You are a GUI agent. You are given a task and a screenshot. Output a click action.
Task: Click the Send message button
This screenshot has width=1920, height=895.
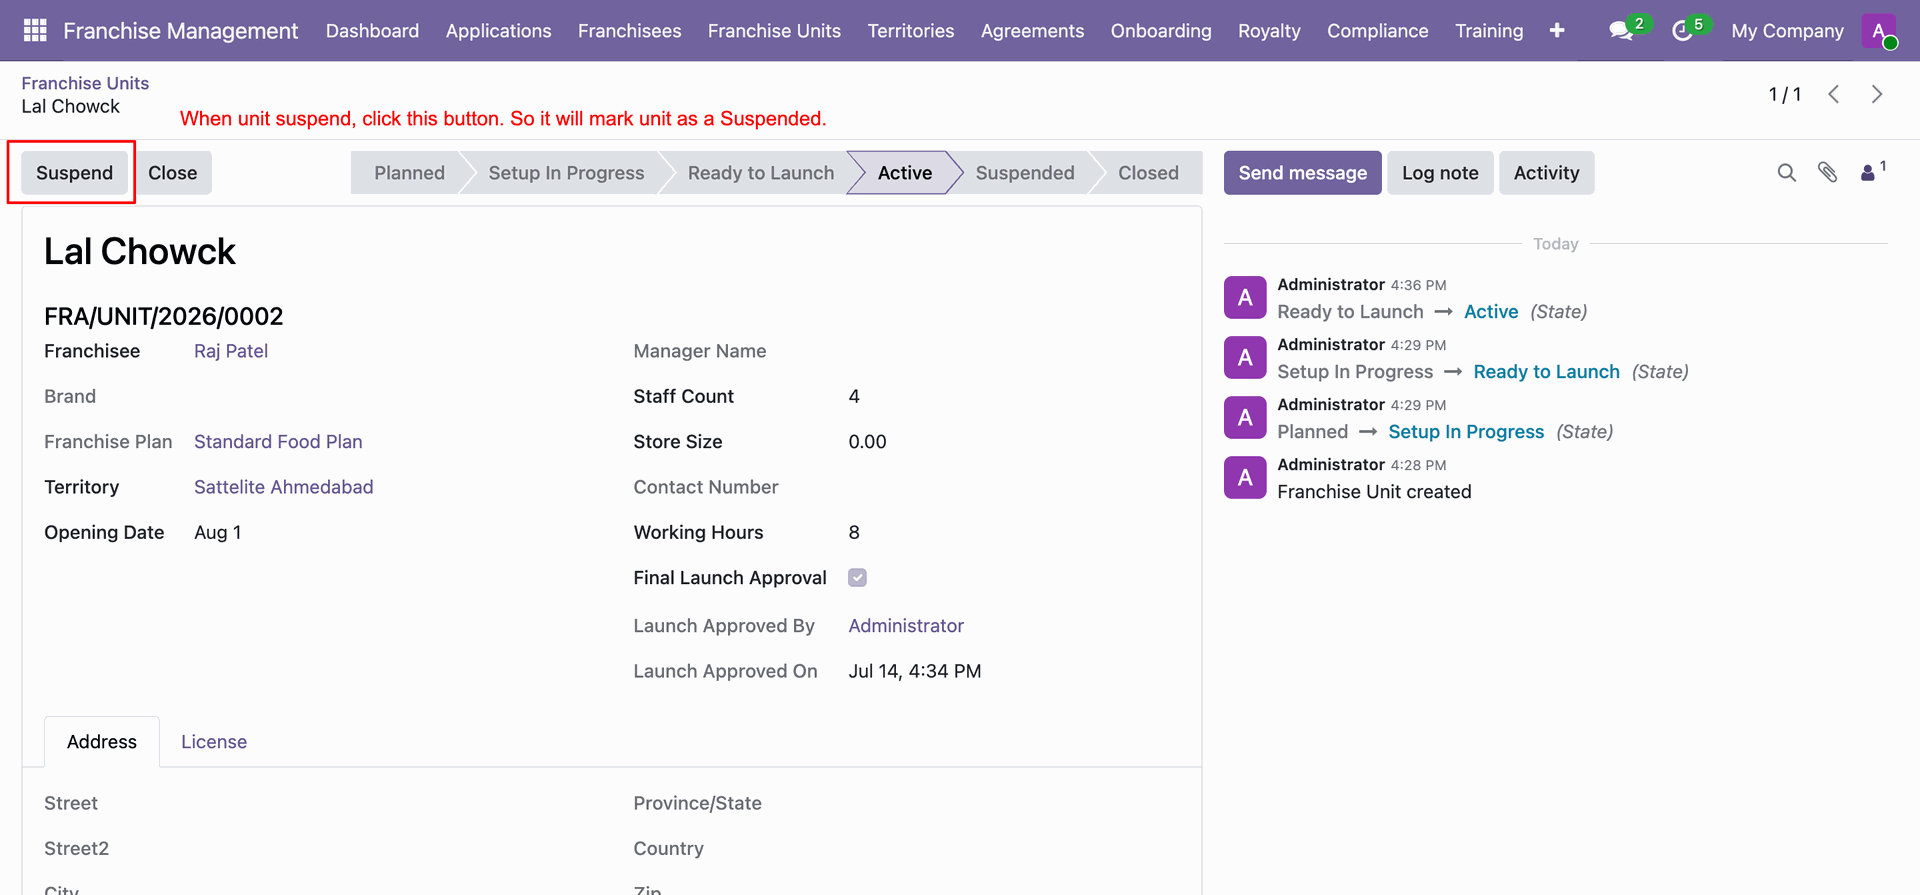tap(1303, 173)
